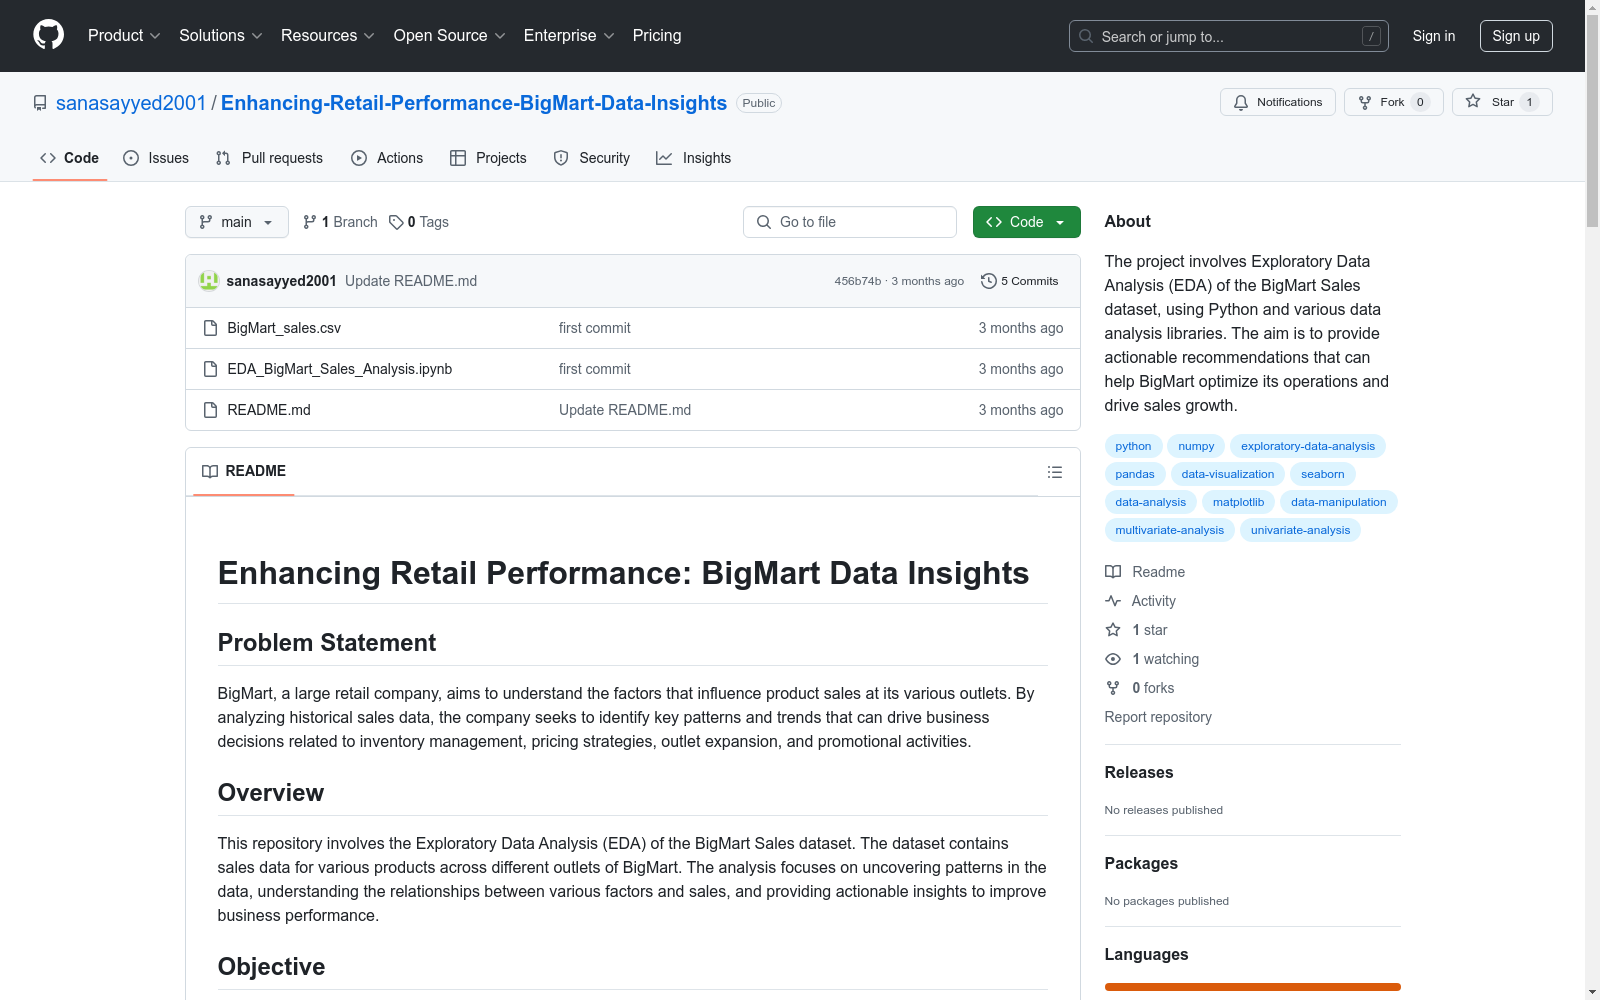
Task: Open the README outline icon
Action: coord(1054,472)
